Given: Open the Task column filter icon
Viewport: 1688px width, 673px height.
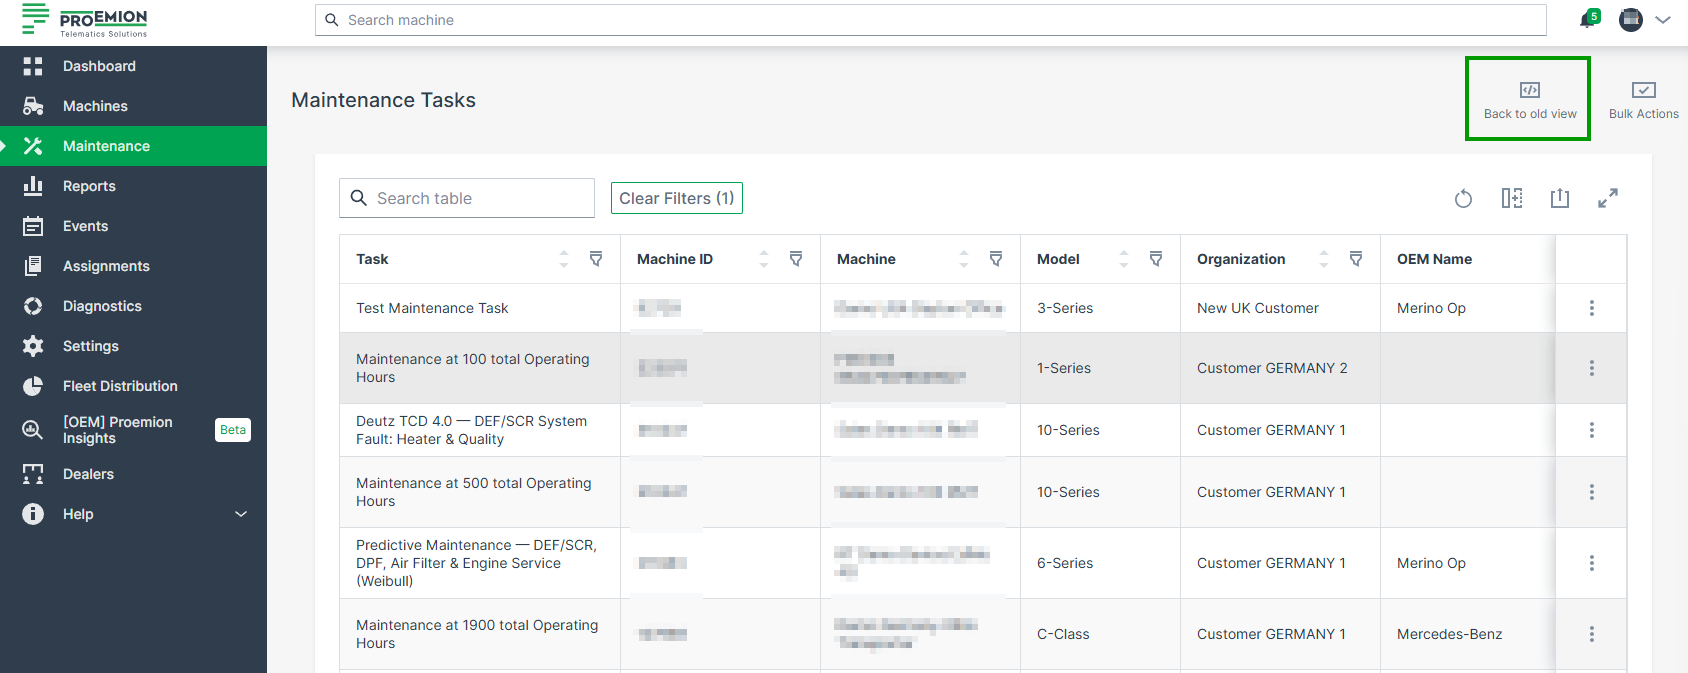Looking at the screenshot, I should click(x=596, y=259).
